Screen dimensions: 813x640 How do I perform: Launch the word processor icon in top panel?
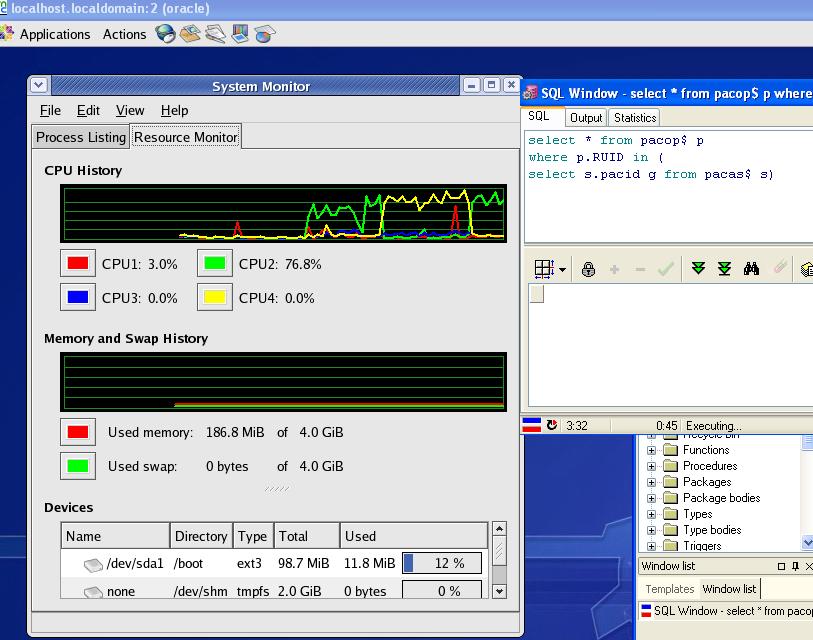pos(215,34)
